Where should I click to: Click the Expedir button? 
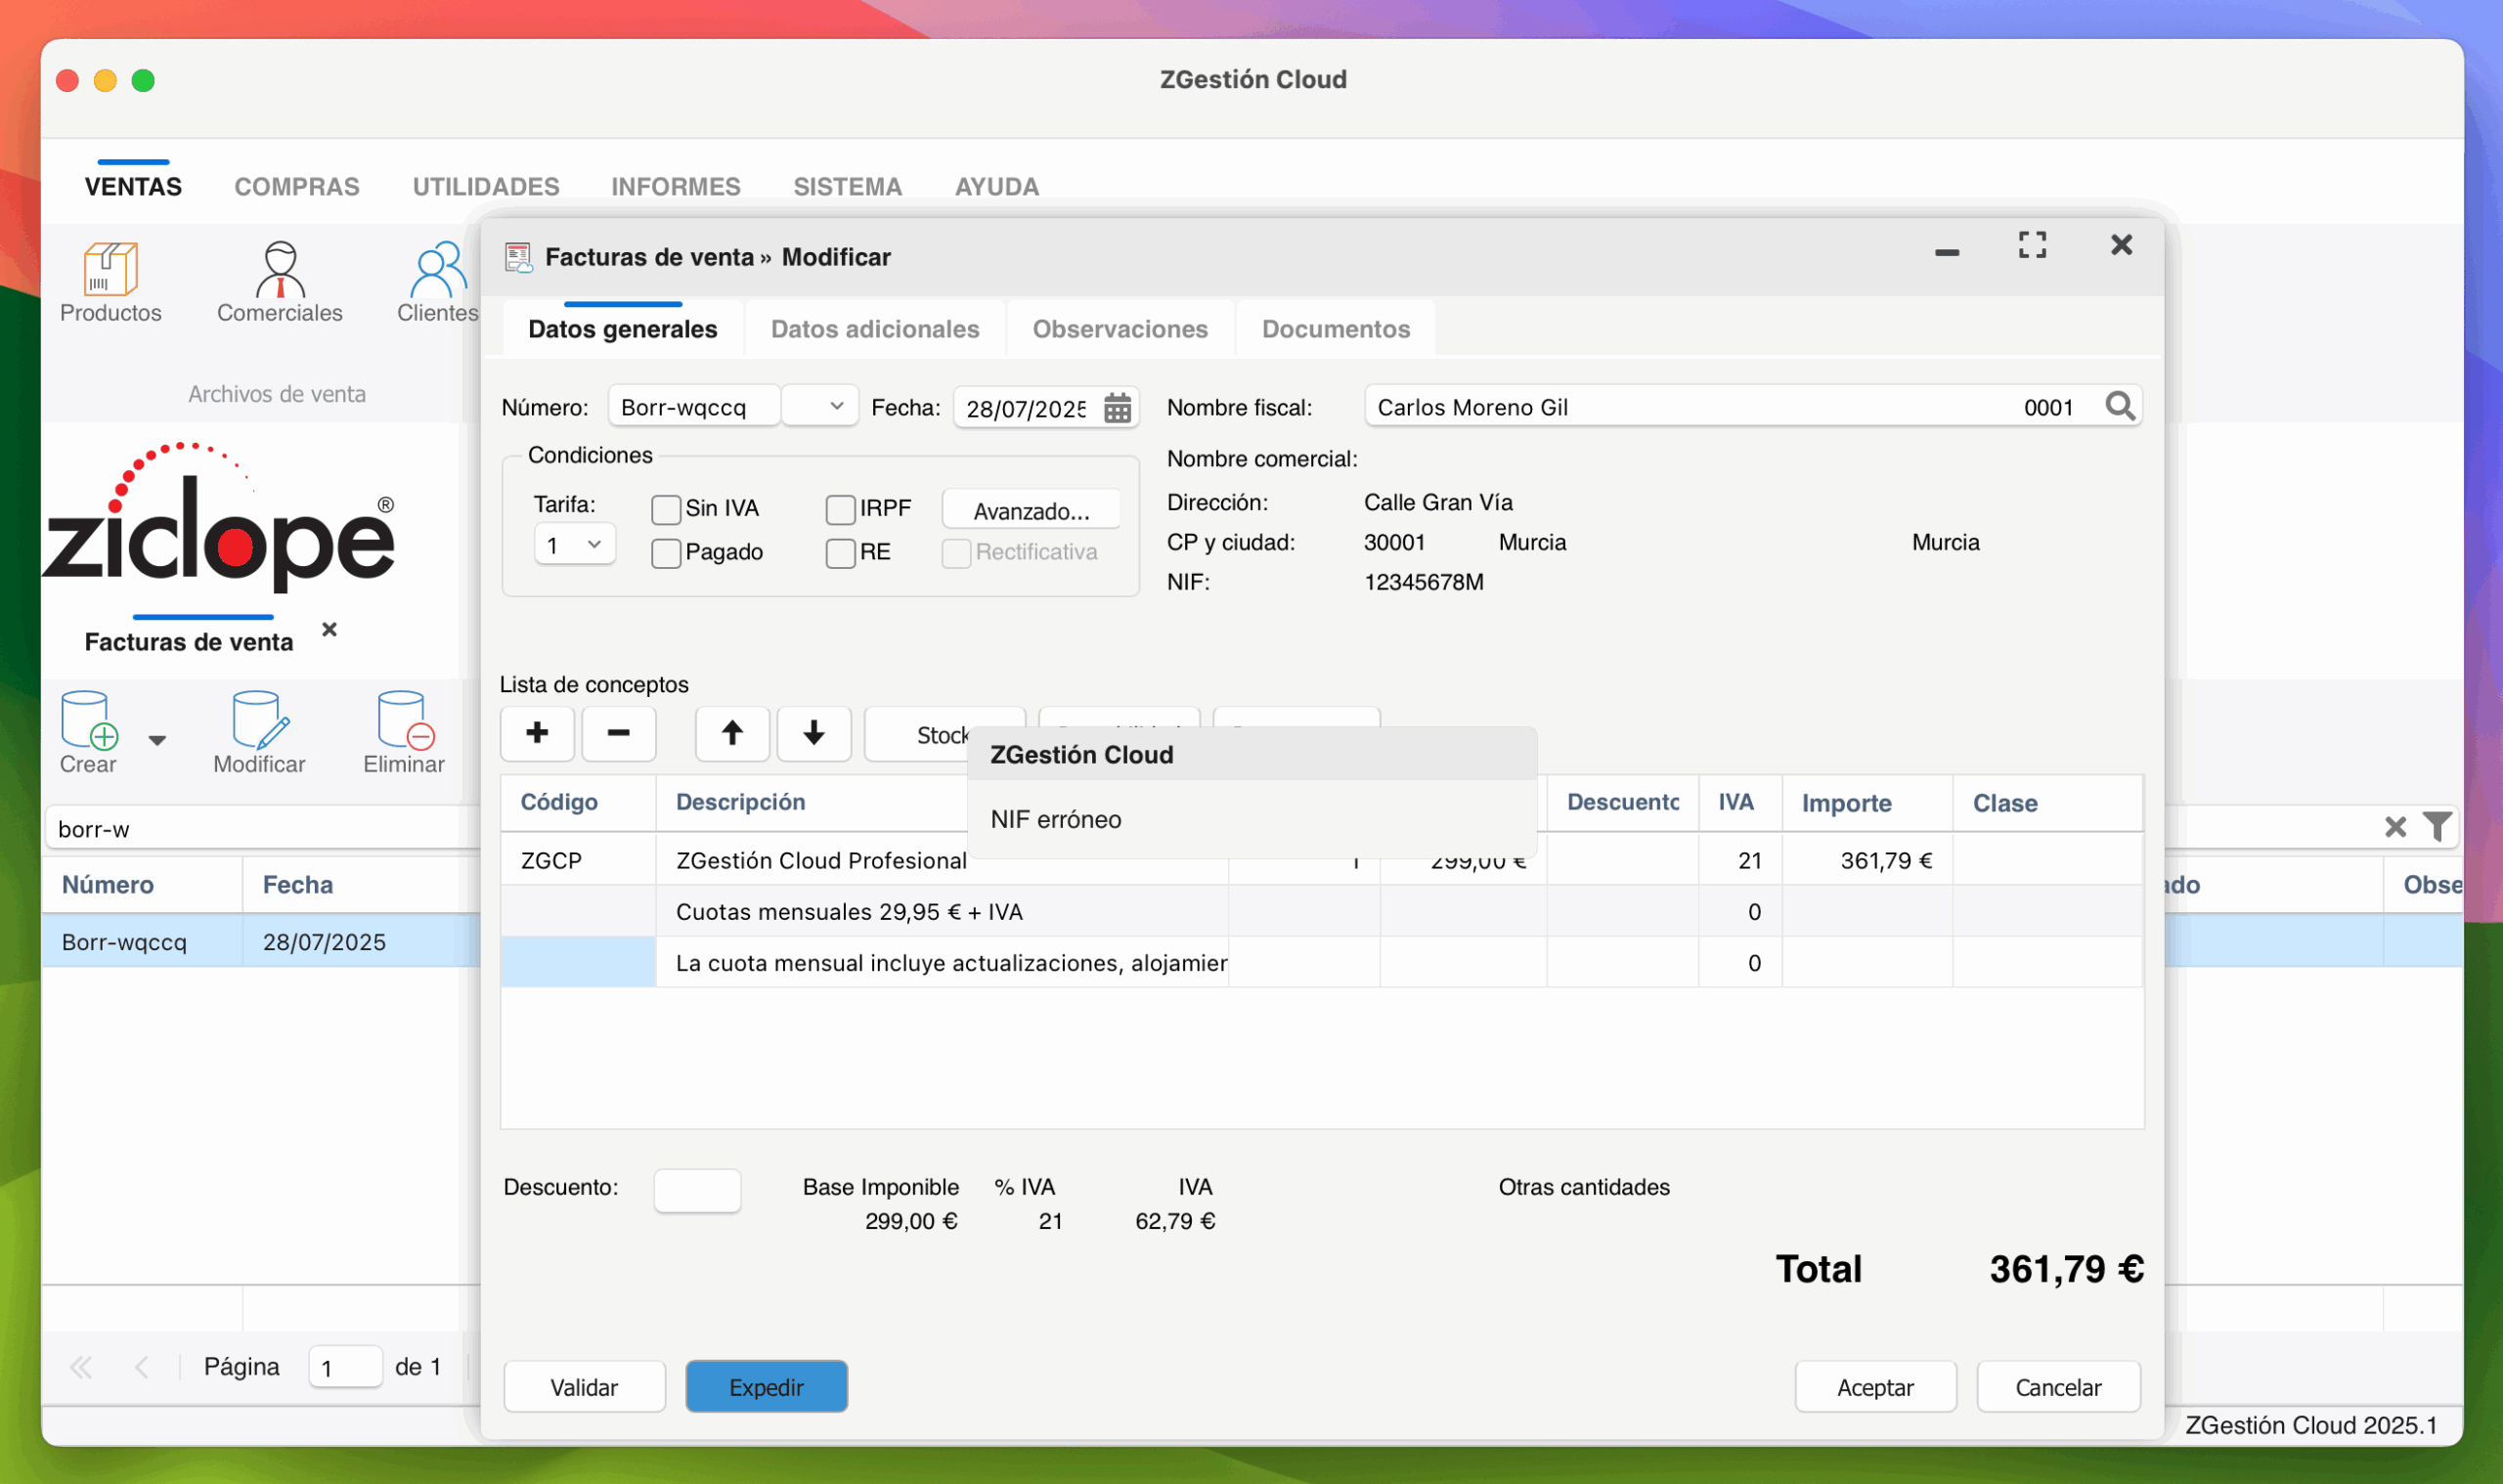[x=766, y=1387]
